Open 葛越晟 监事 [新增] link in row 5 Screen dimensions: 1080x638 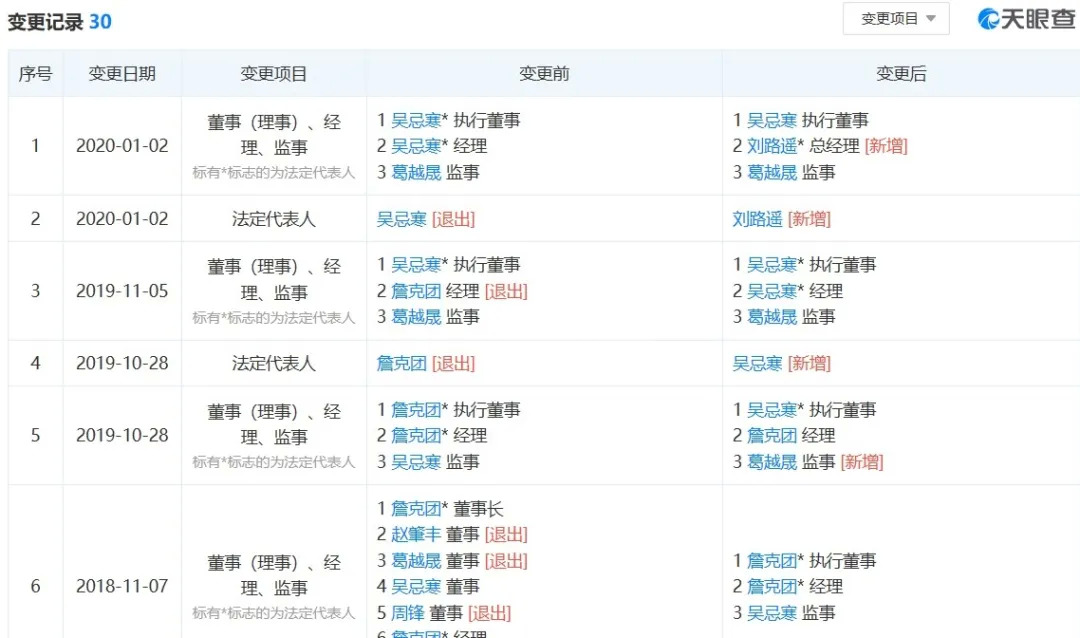tap(771, 462)
